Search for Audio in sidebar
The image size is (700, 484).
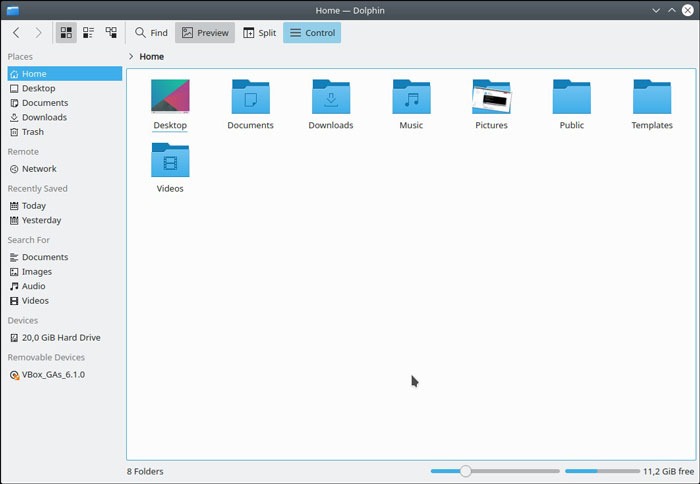65,286
